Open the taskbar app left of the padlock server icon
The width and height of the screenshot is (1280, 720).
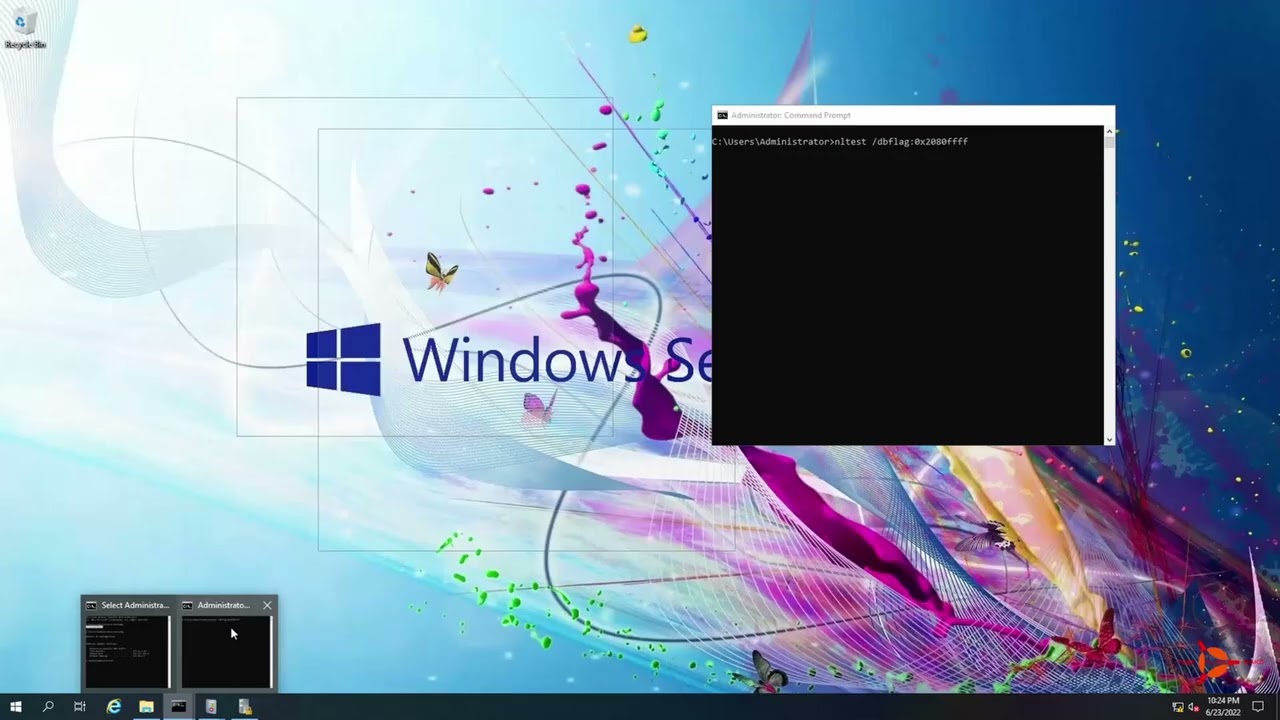[211, 706]
